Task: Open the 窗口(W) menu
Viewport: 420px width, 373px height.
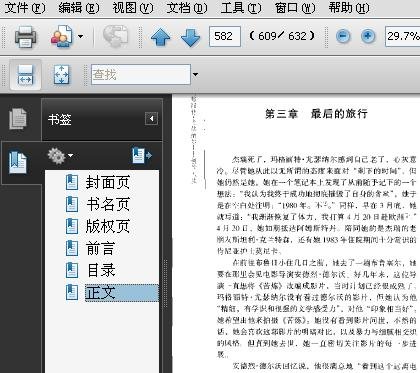Action: (x=295, y=7)
